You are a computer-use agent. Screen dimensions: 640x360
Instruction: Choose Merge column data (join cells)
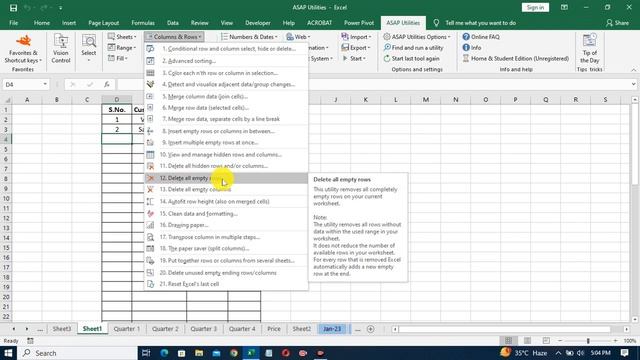tap(226, 97)
